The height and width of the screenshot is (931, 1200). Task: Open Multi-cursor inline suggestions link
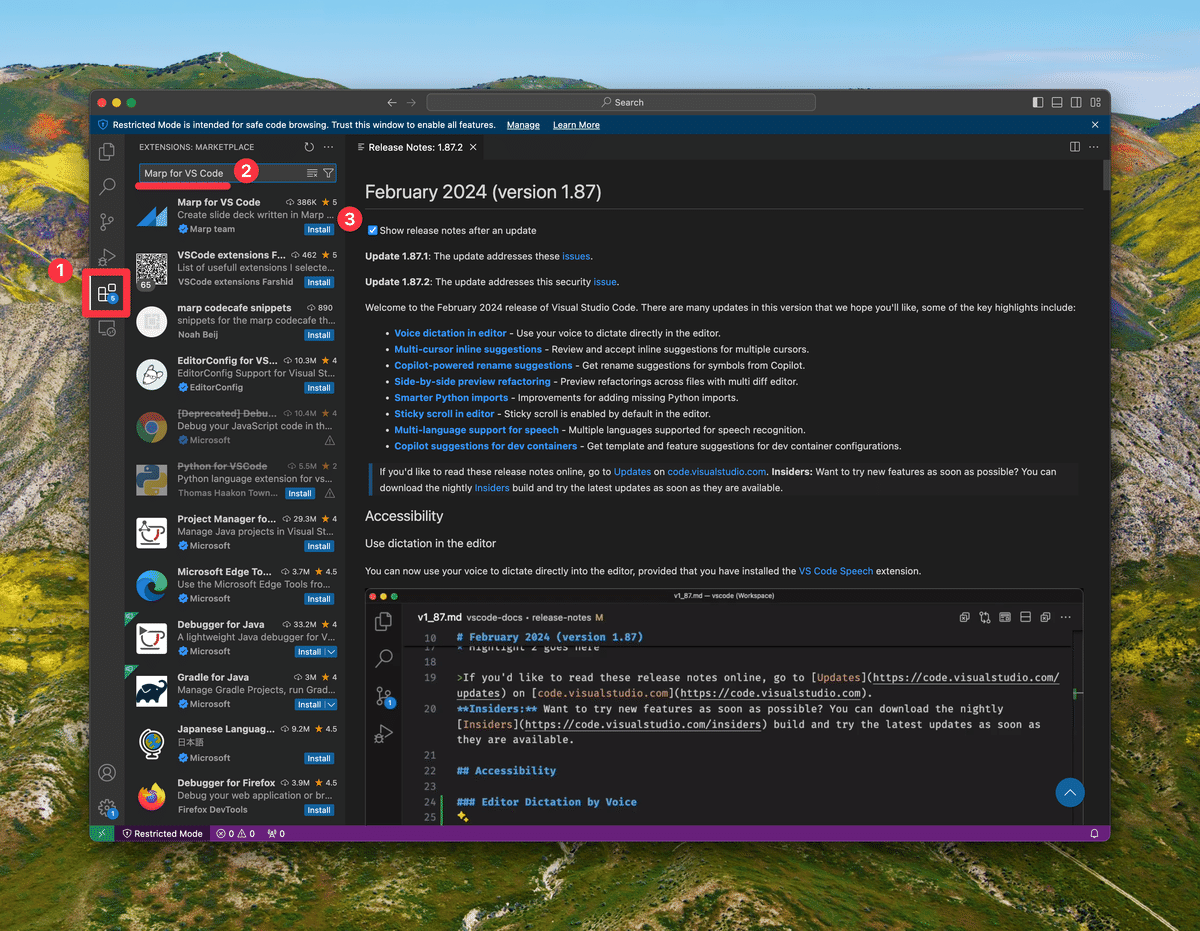coord(468,349)
